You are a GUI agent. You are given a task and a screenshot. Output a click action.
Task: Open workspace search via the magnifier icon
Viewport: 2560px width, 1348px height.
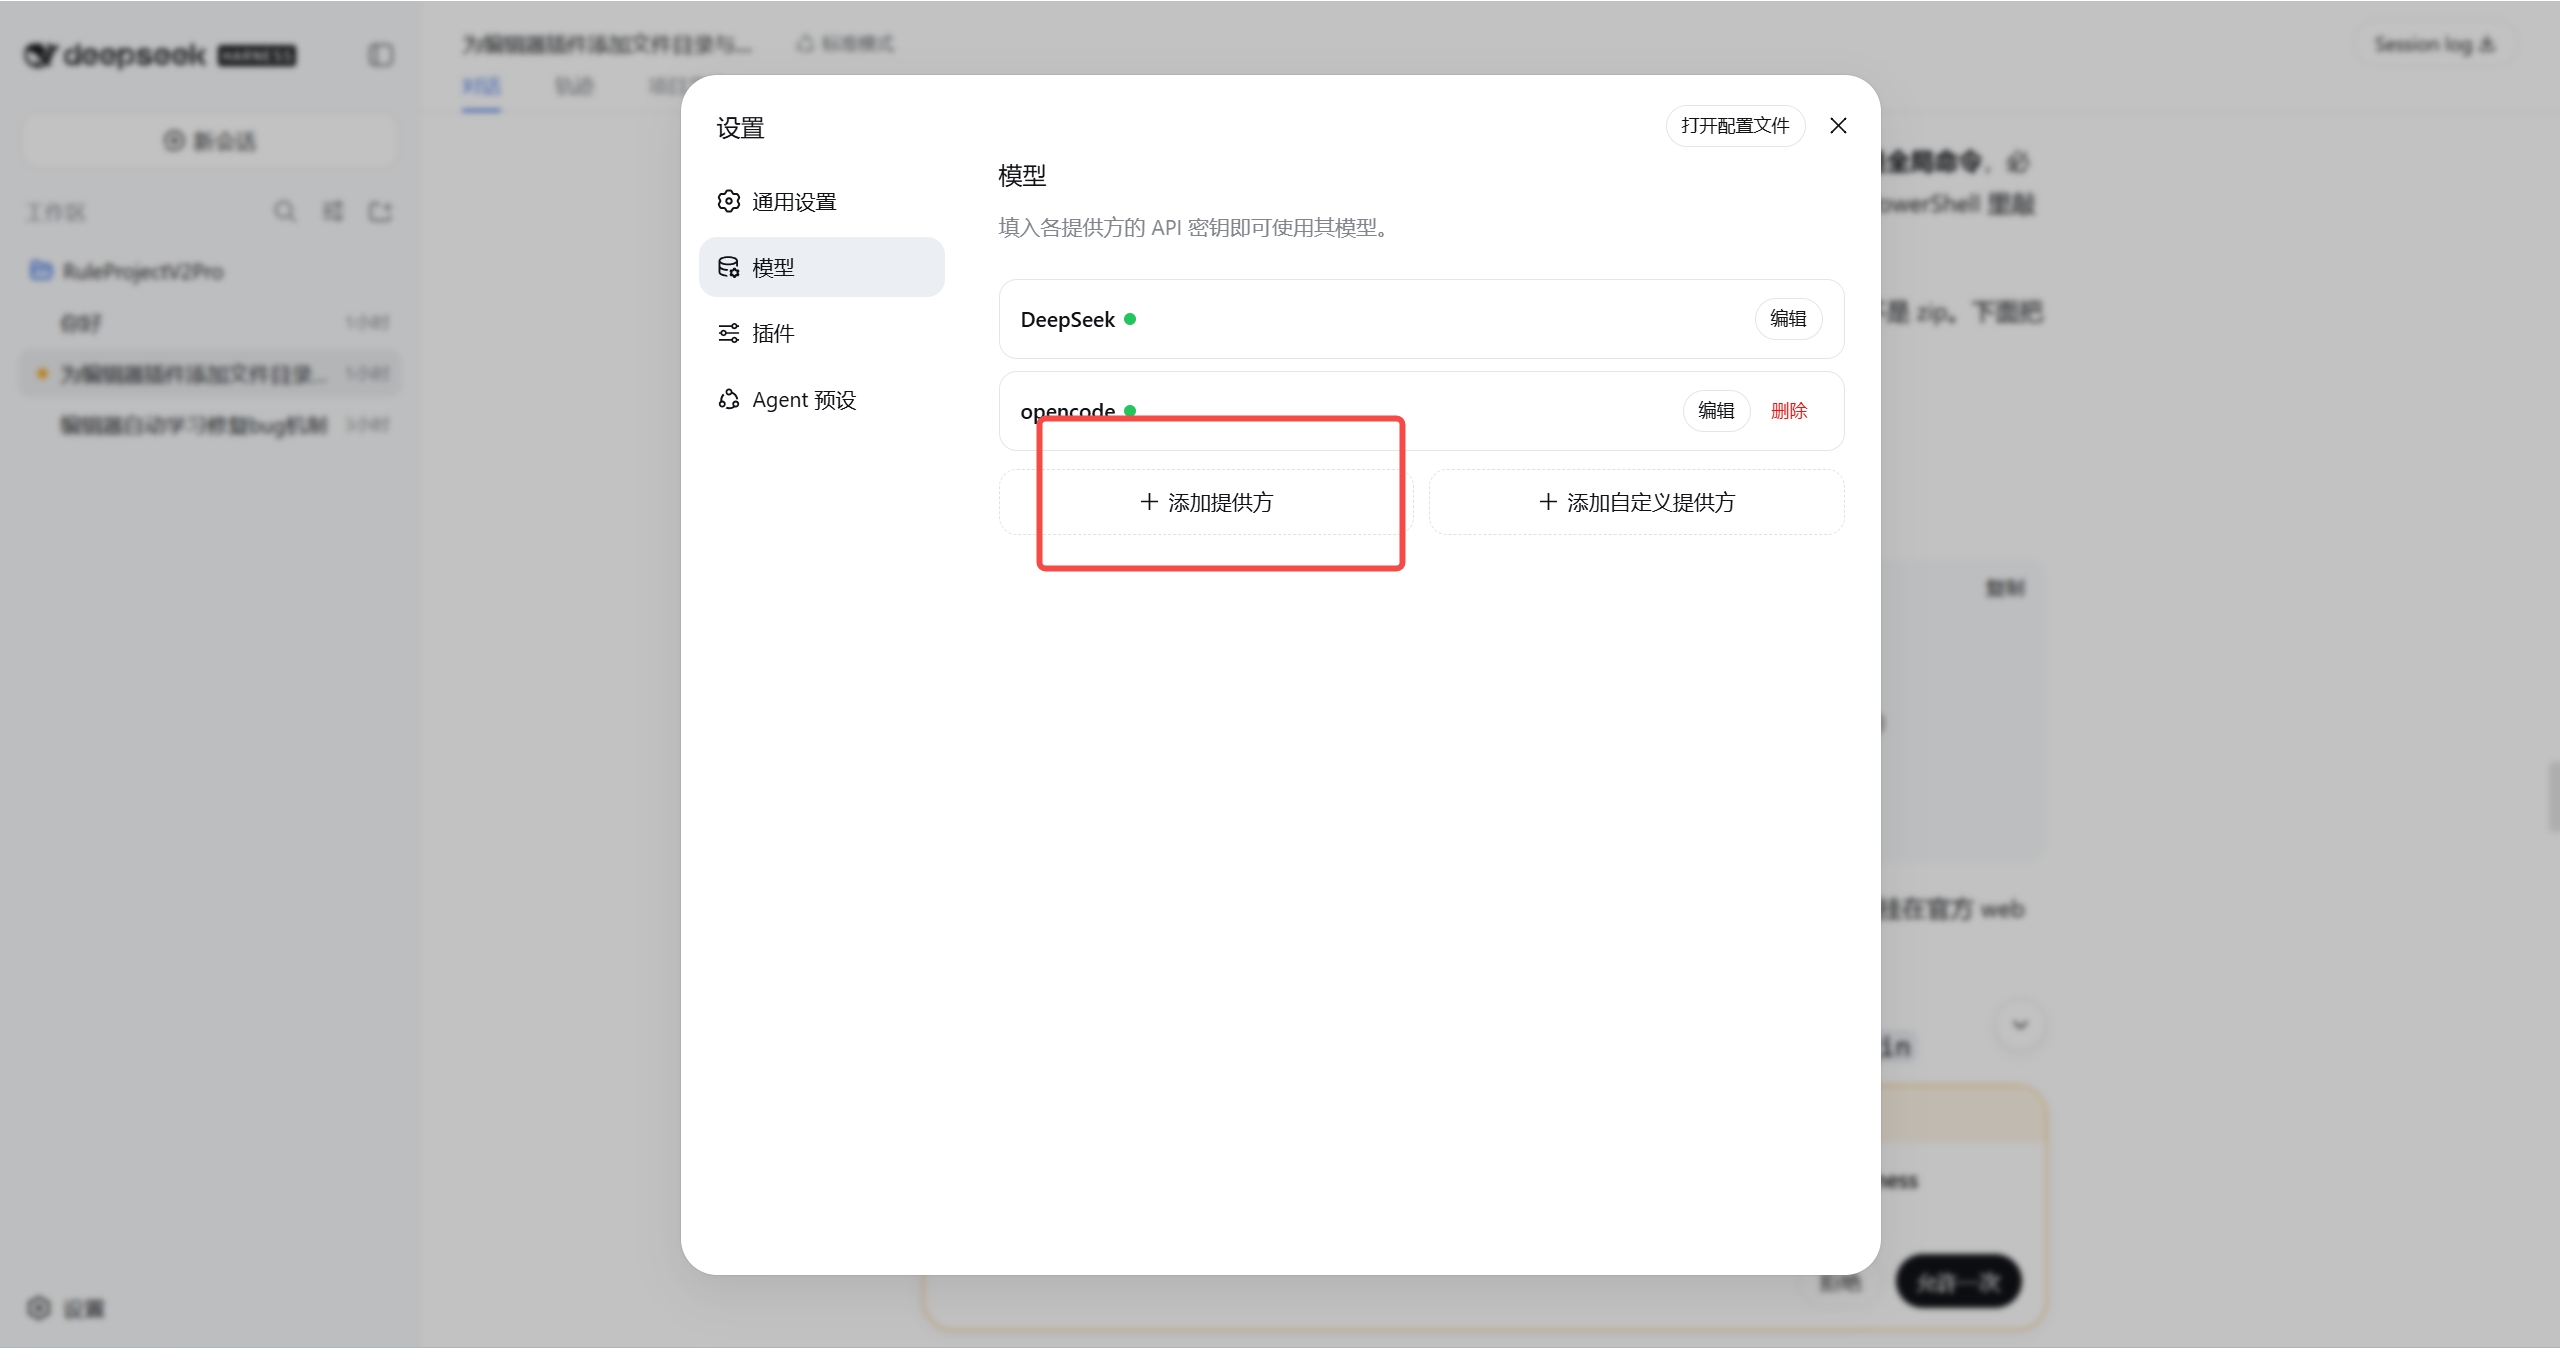pos(285,211)
